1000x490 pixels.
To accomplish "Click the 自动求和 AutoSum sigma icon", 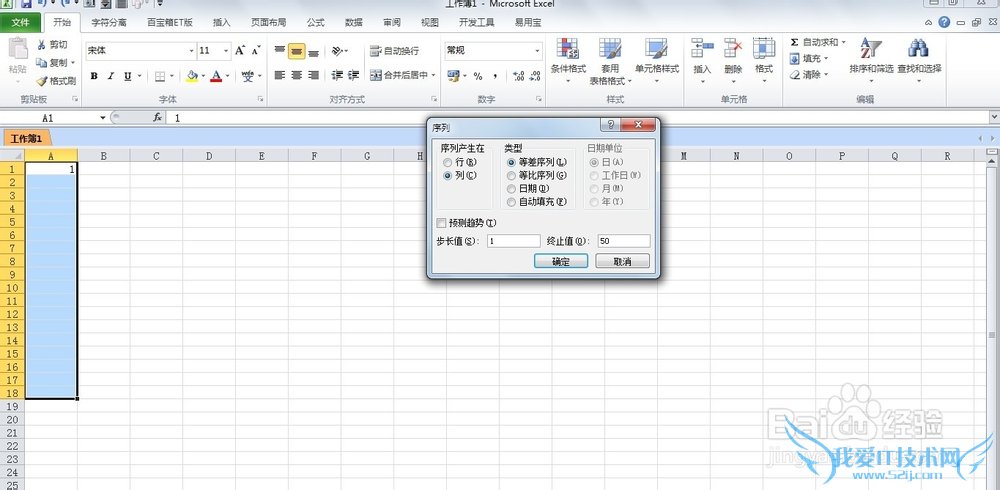I will (795, 43).
